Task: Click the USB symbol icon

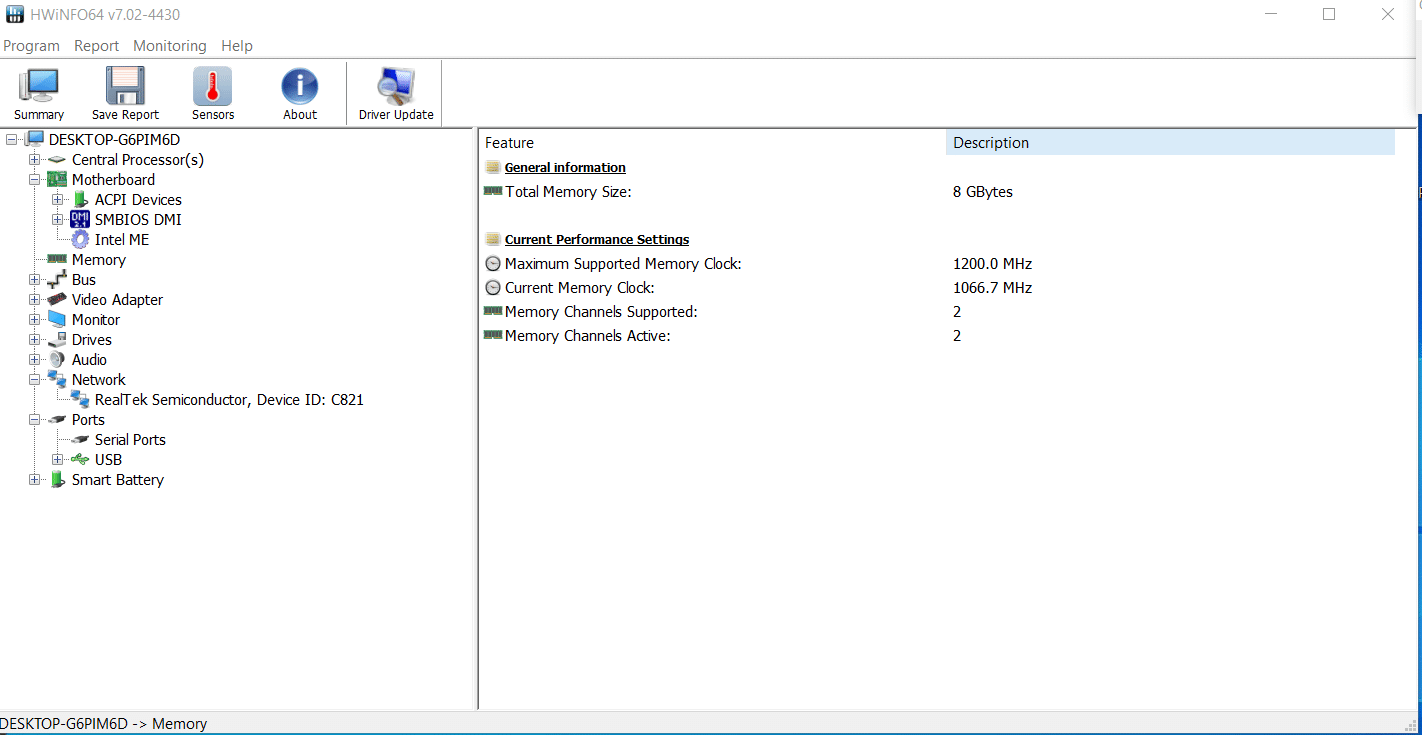Action: (80, 459)
